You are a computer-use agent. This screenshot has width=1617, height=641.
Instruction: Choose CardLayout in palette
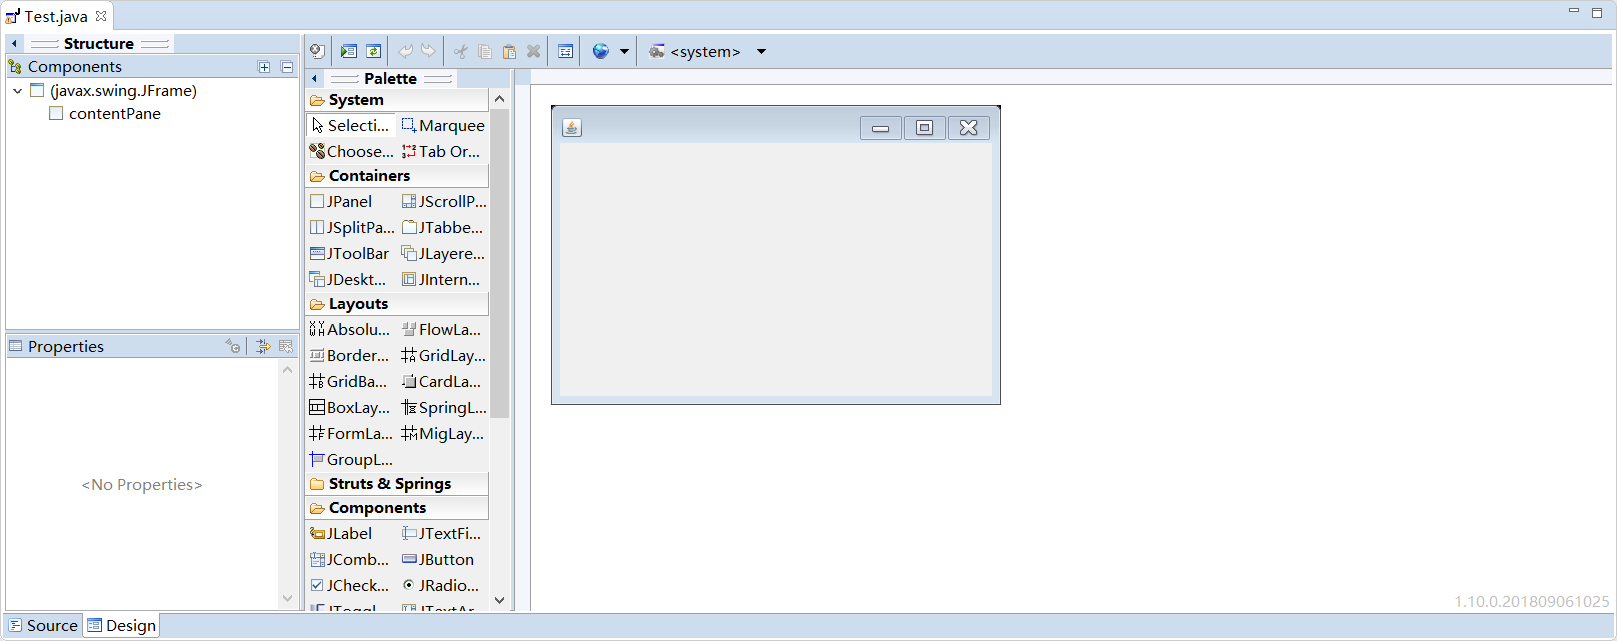(x=441, y=381)
